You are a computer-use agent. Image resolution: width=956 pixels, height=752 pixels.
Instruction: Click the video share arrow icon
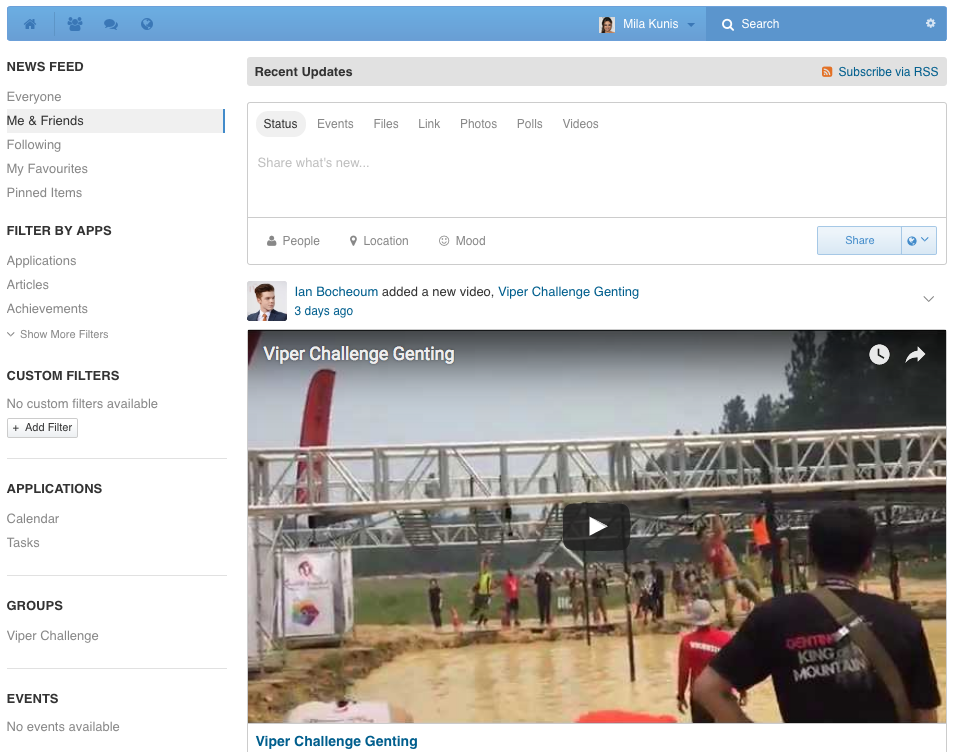[x=915, y=355]
